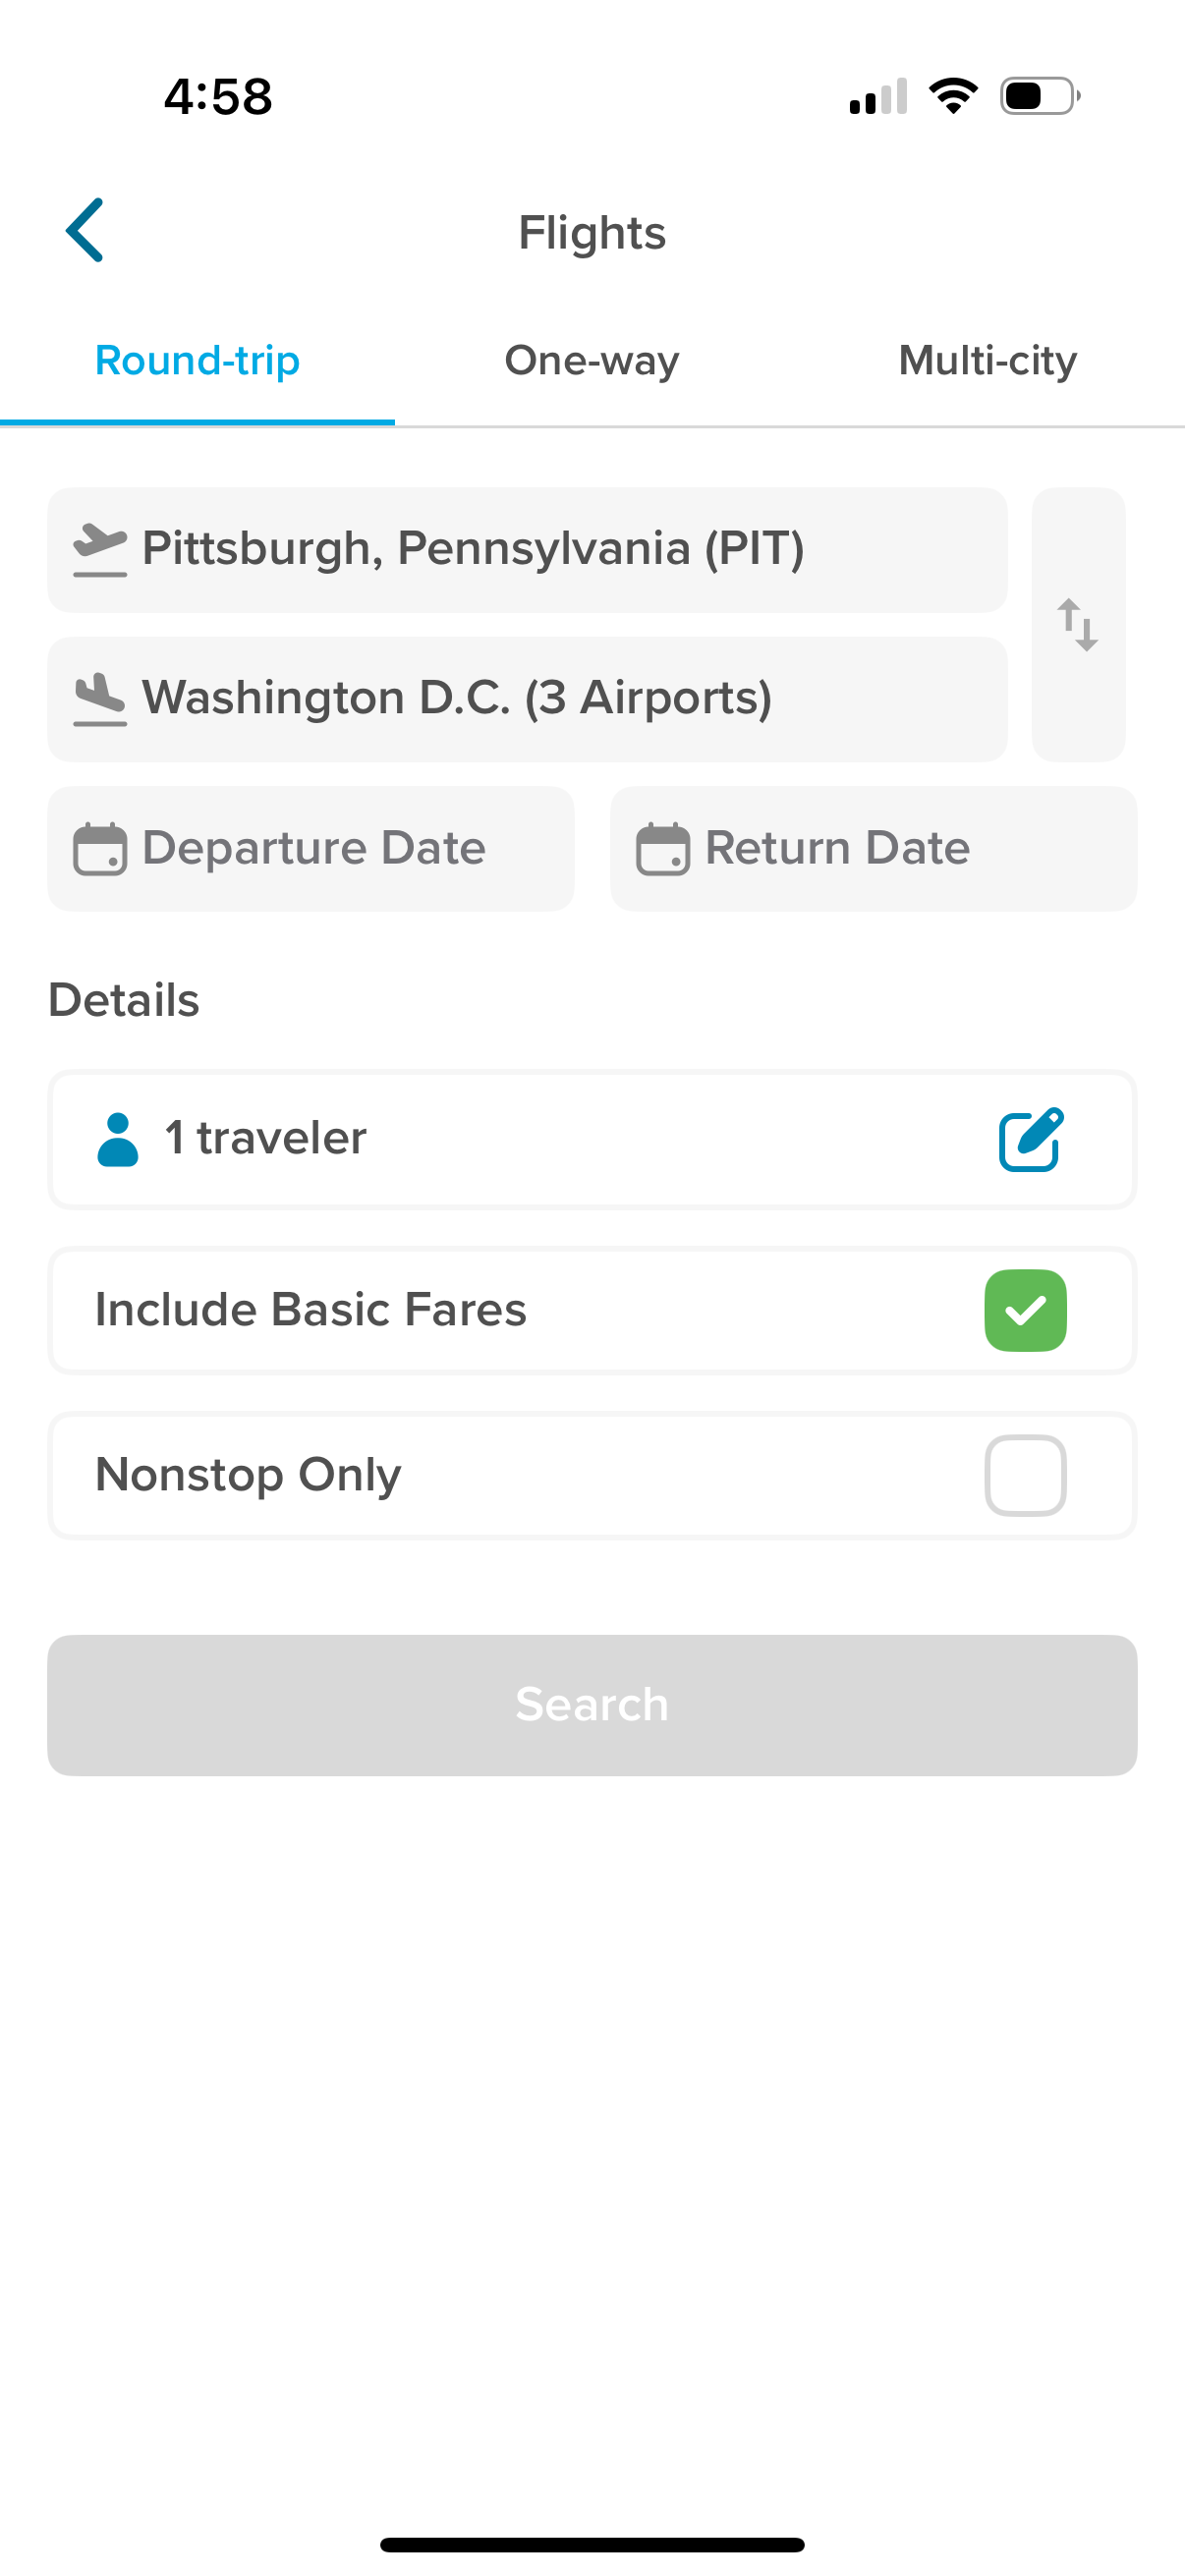Tap the swap origin and destination arrows
Image resolution: width=1185 pixels, height=2576 pixels.
point(1078,625)
